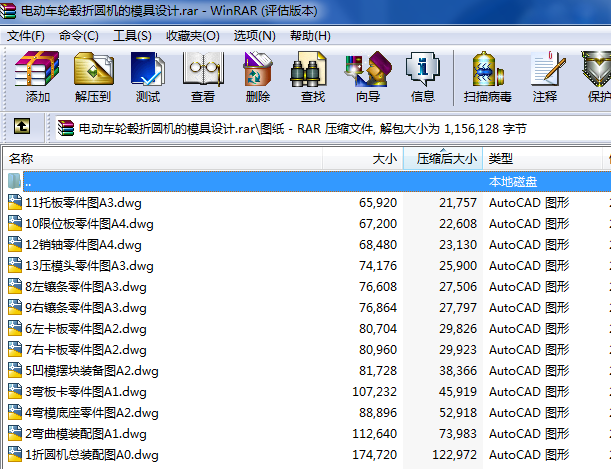This screenshot has height=469, width=611.
Task: Open the 命令(C) menu
Action: [x=79, y=36]
